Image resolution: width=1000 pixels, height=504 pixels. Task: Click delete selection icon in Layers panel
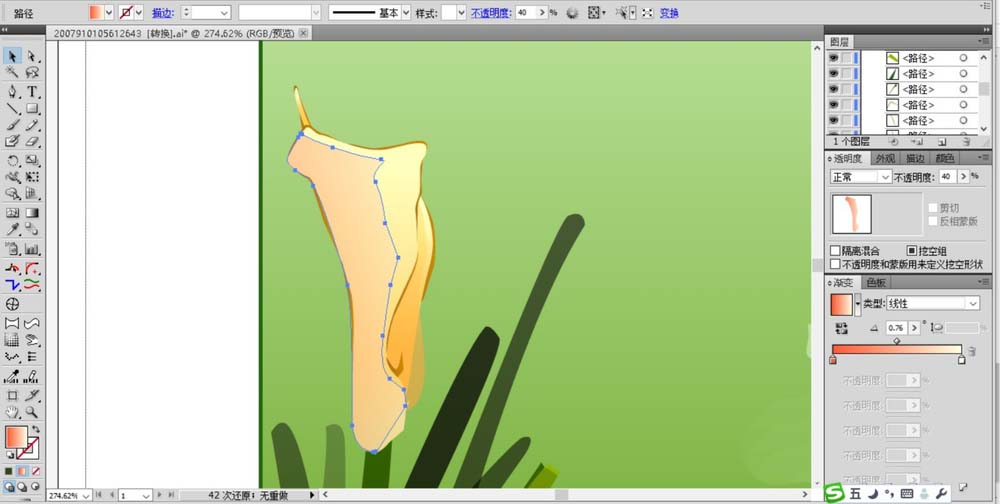tap(966, 142)
